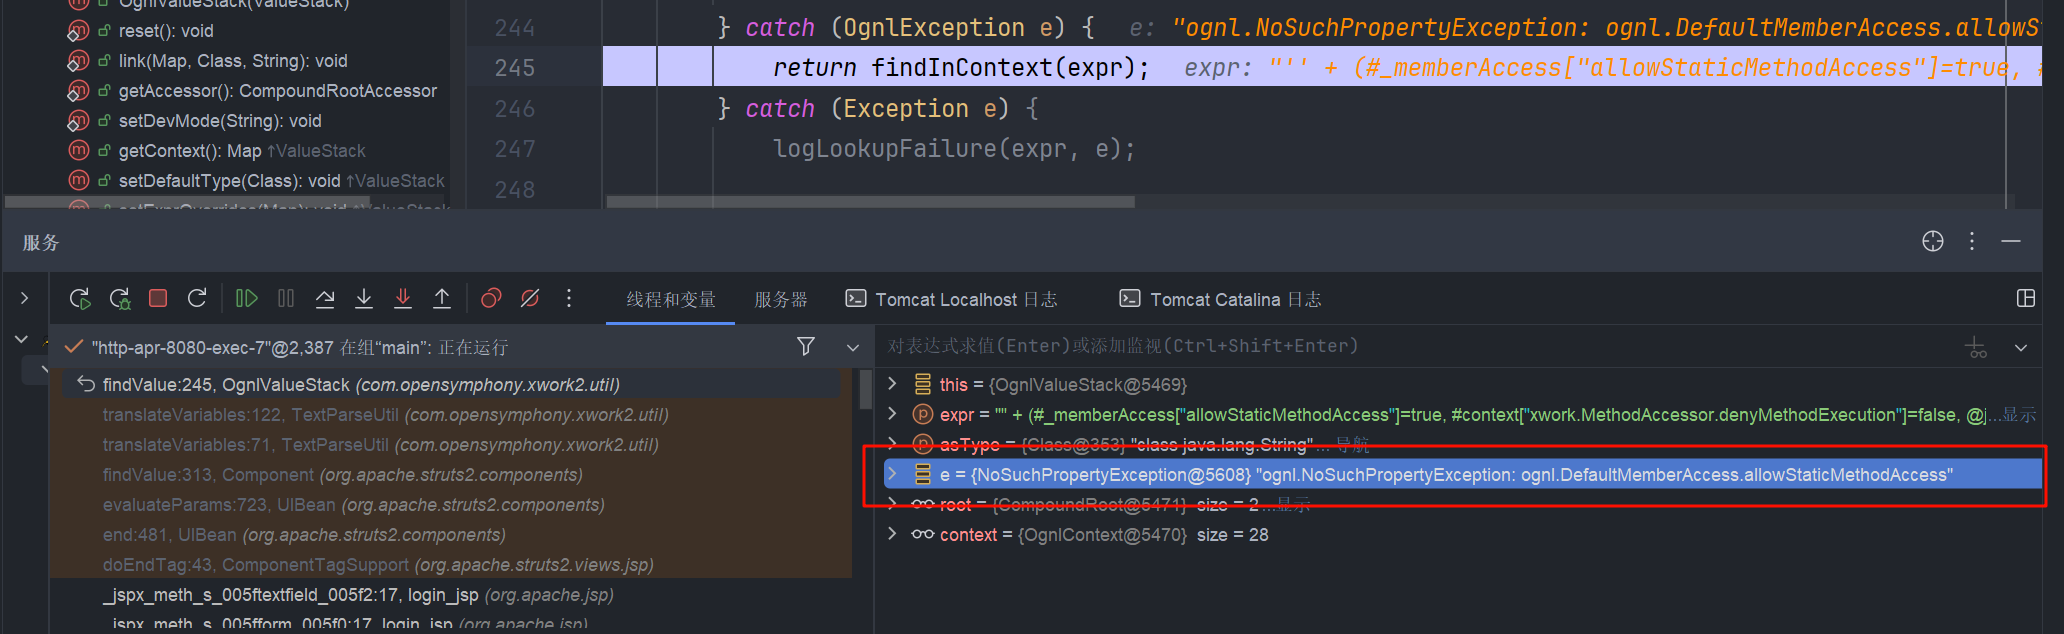
Task: Click the layout settings icon in debugger tabs
Action: (2026, 298)
